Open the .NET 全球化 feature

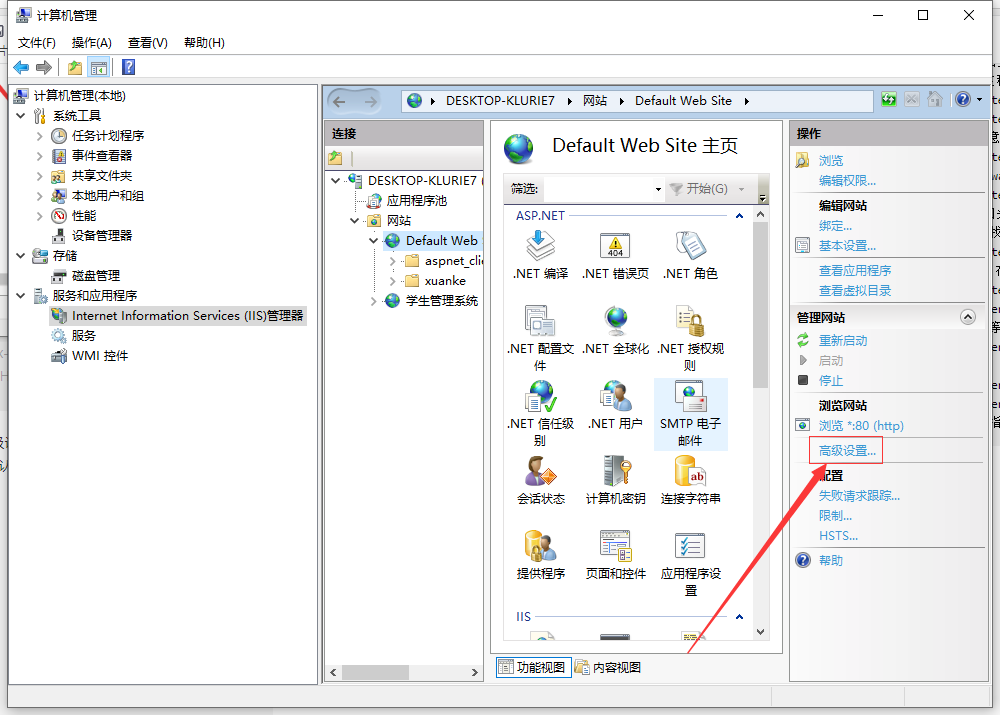[x=614, y=330]
